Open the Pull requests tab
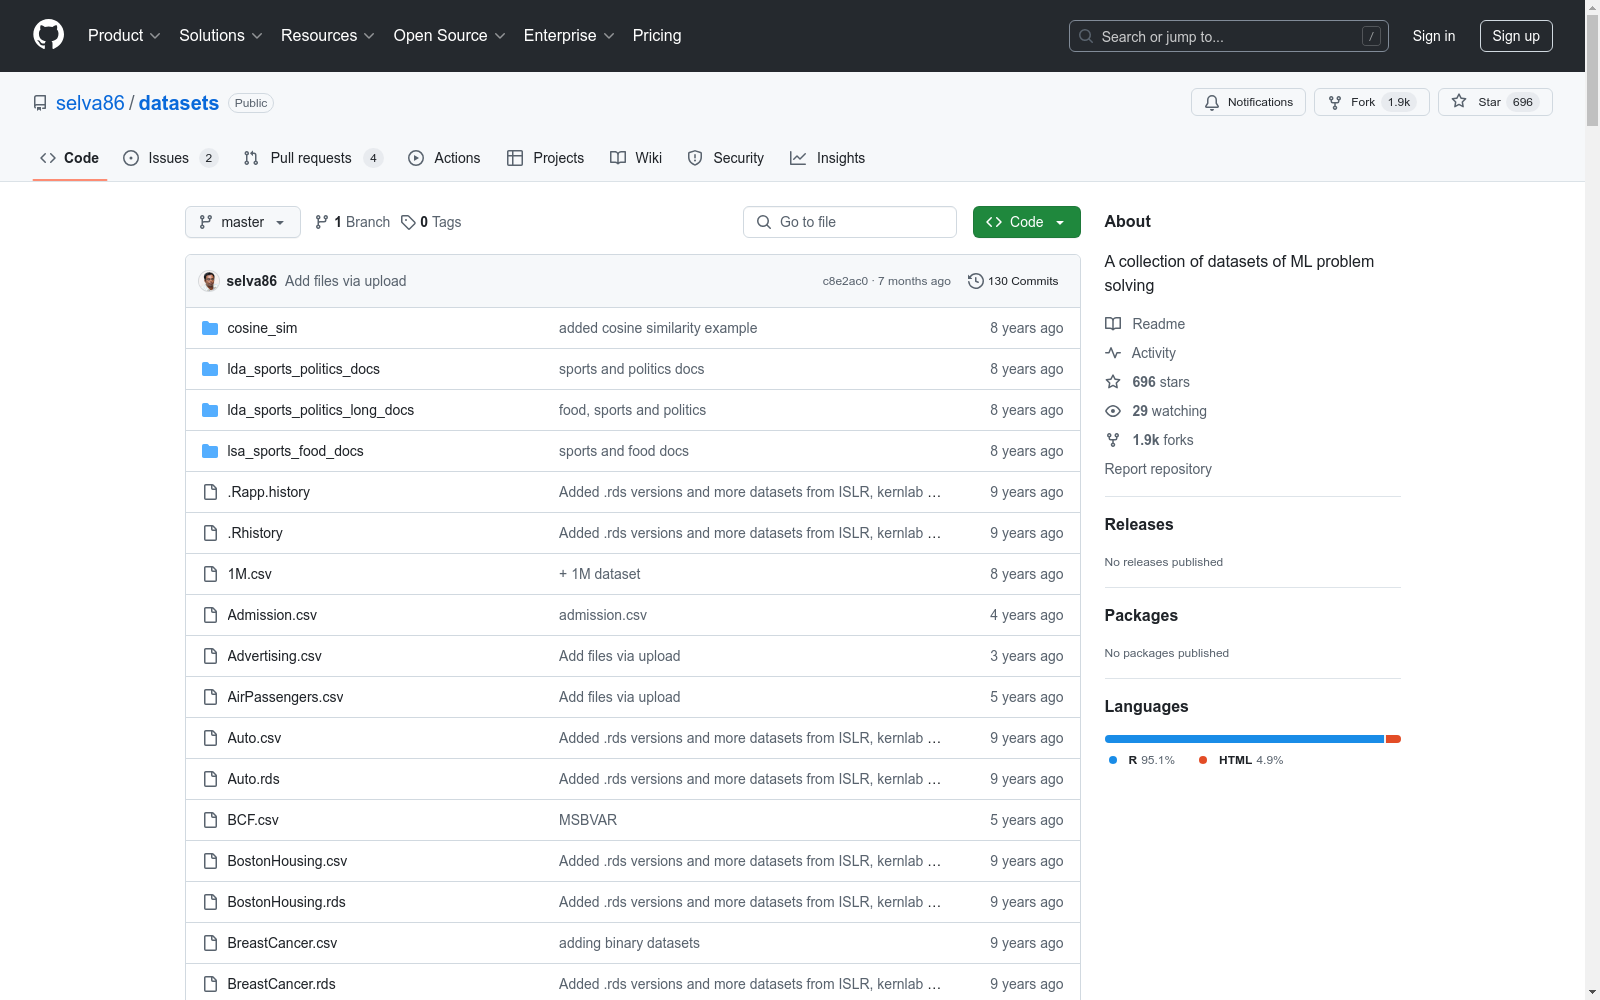 click(x=313, y=158)
